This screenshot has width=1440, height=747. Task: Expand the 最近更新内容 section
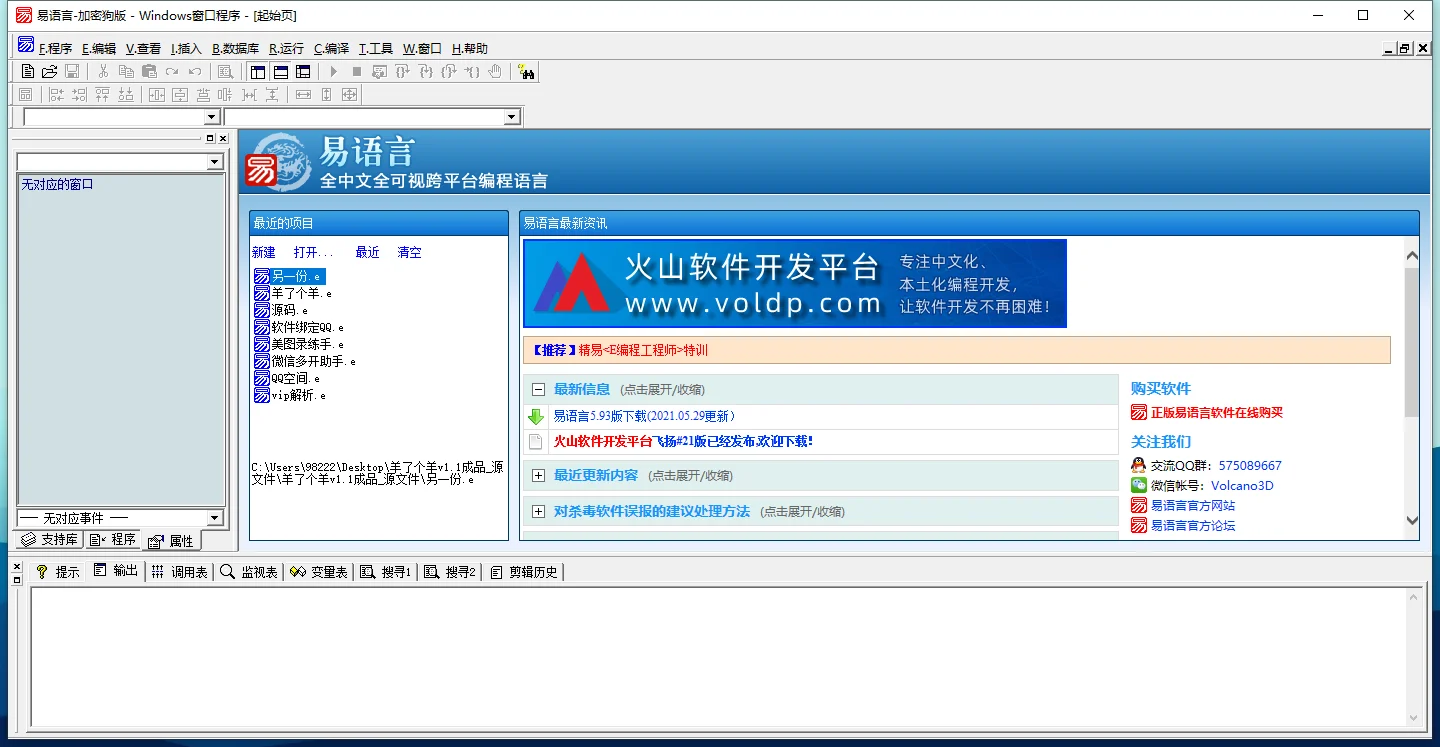pyautogui.click(x=538, y=475)
